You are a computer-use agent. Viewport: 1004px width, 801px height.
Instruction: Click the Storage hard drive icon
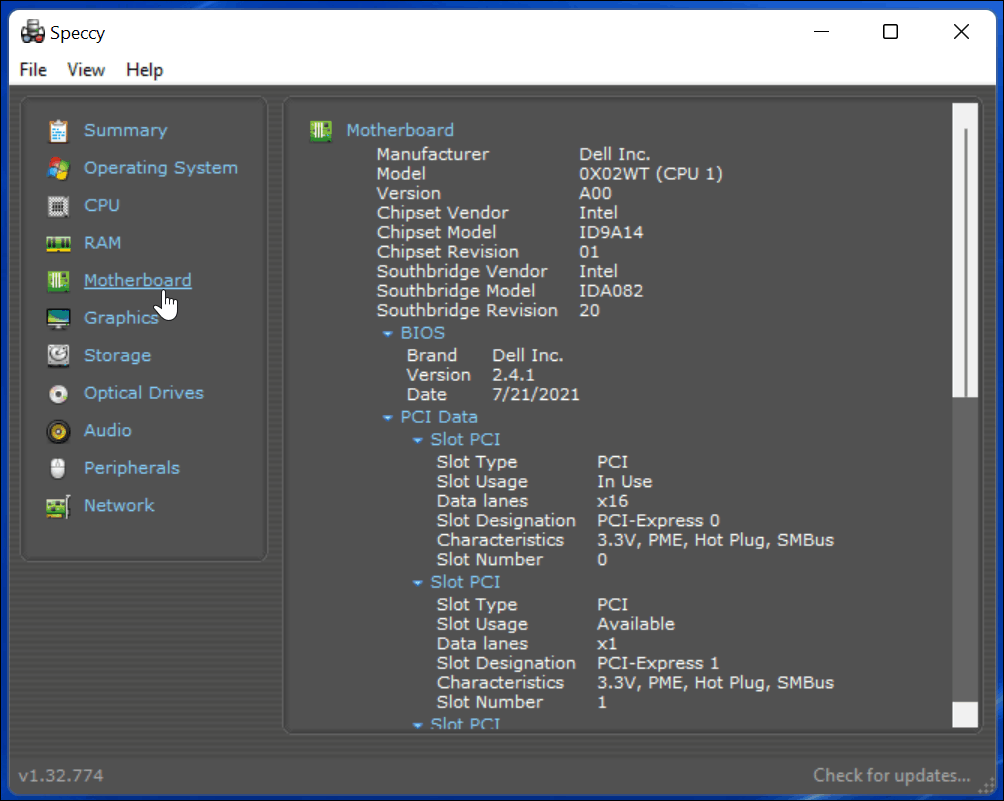pos(58,355)
